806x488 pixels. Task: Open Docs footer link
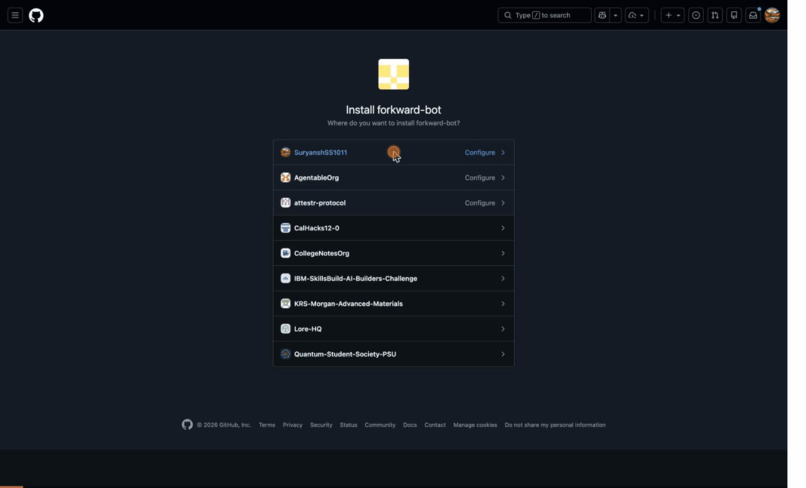pos(410,425)
